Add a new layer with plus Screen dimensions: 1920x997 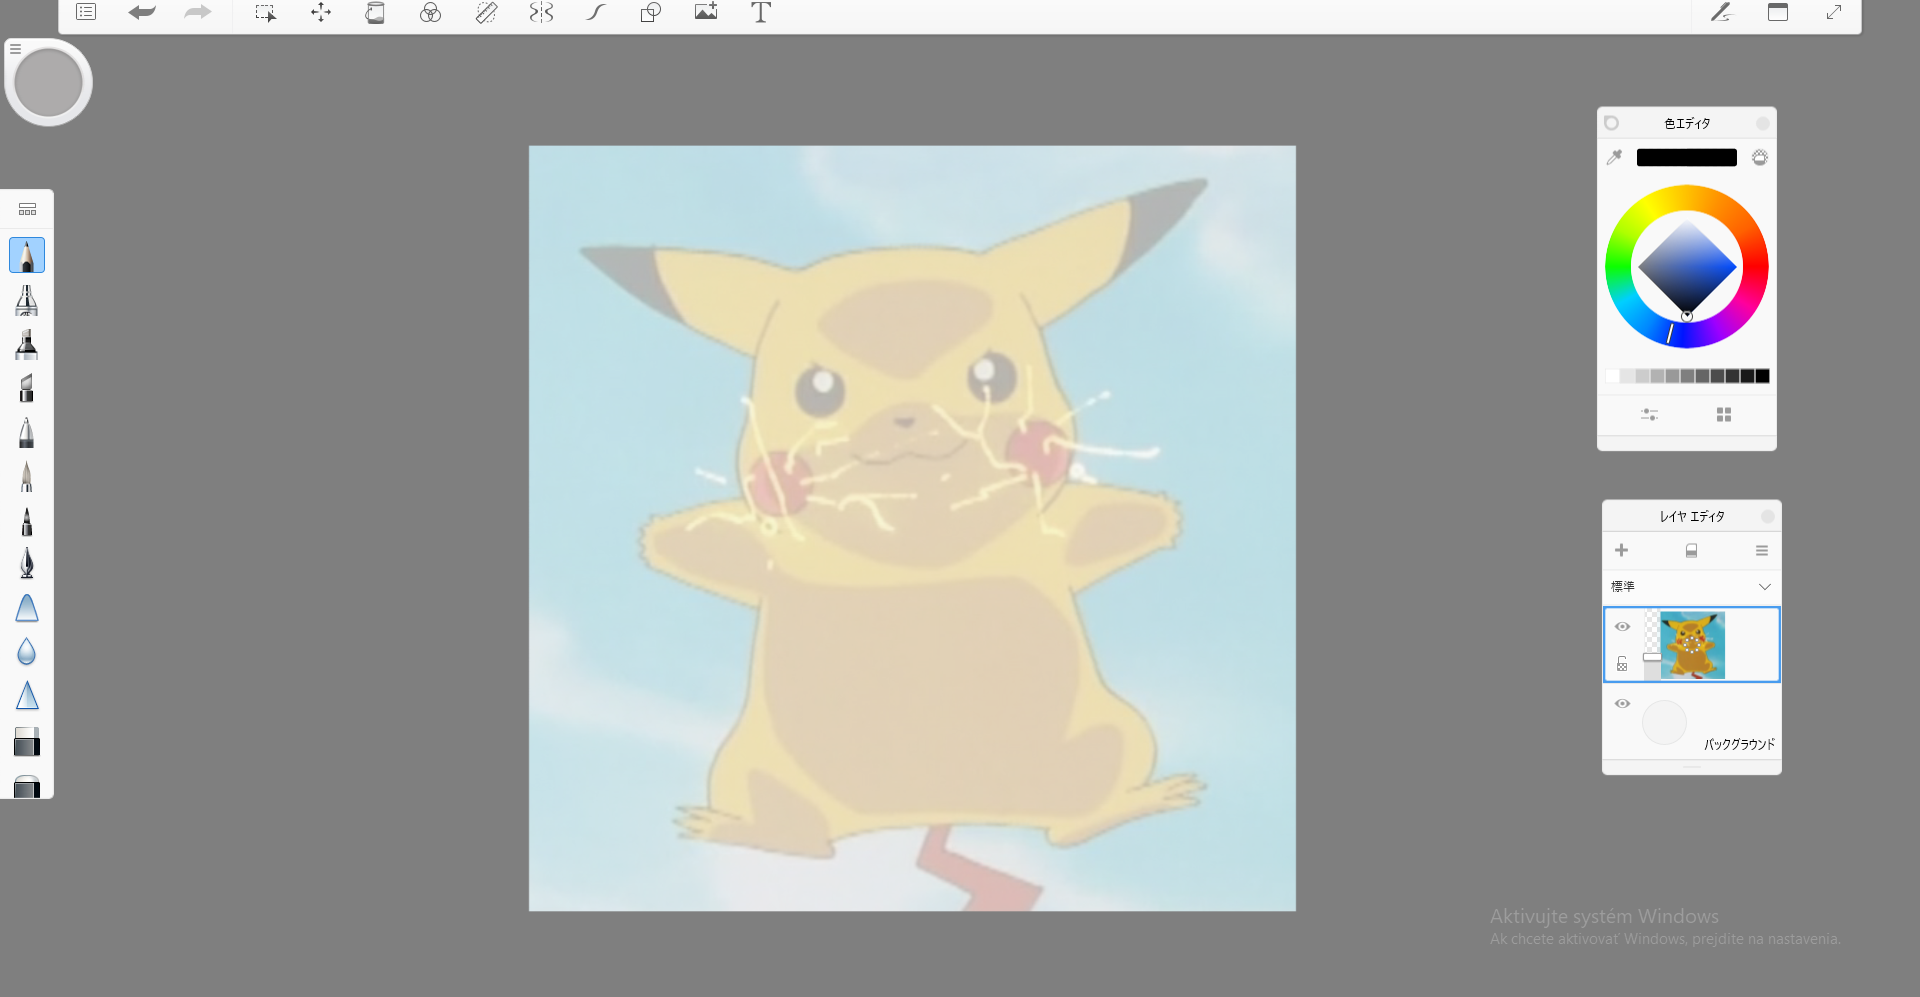(x=1621, y=550)
